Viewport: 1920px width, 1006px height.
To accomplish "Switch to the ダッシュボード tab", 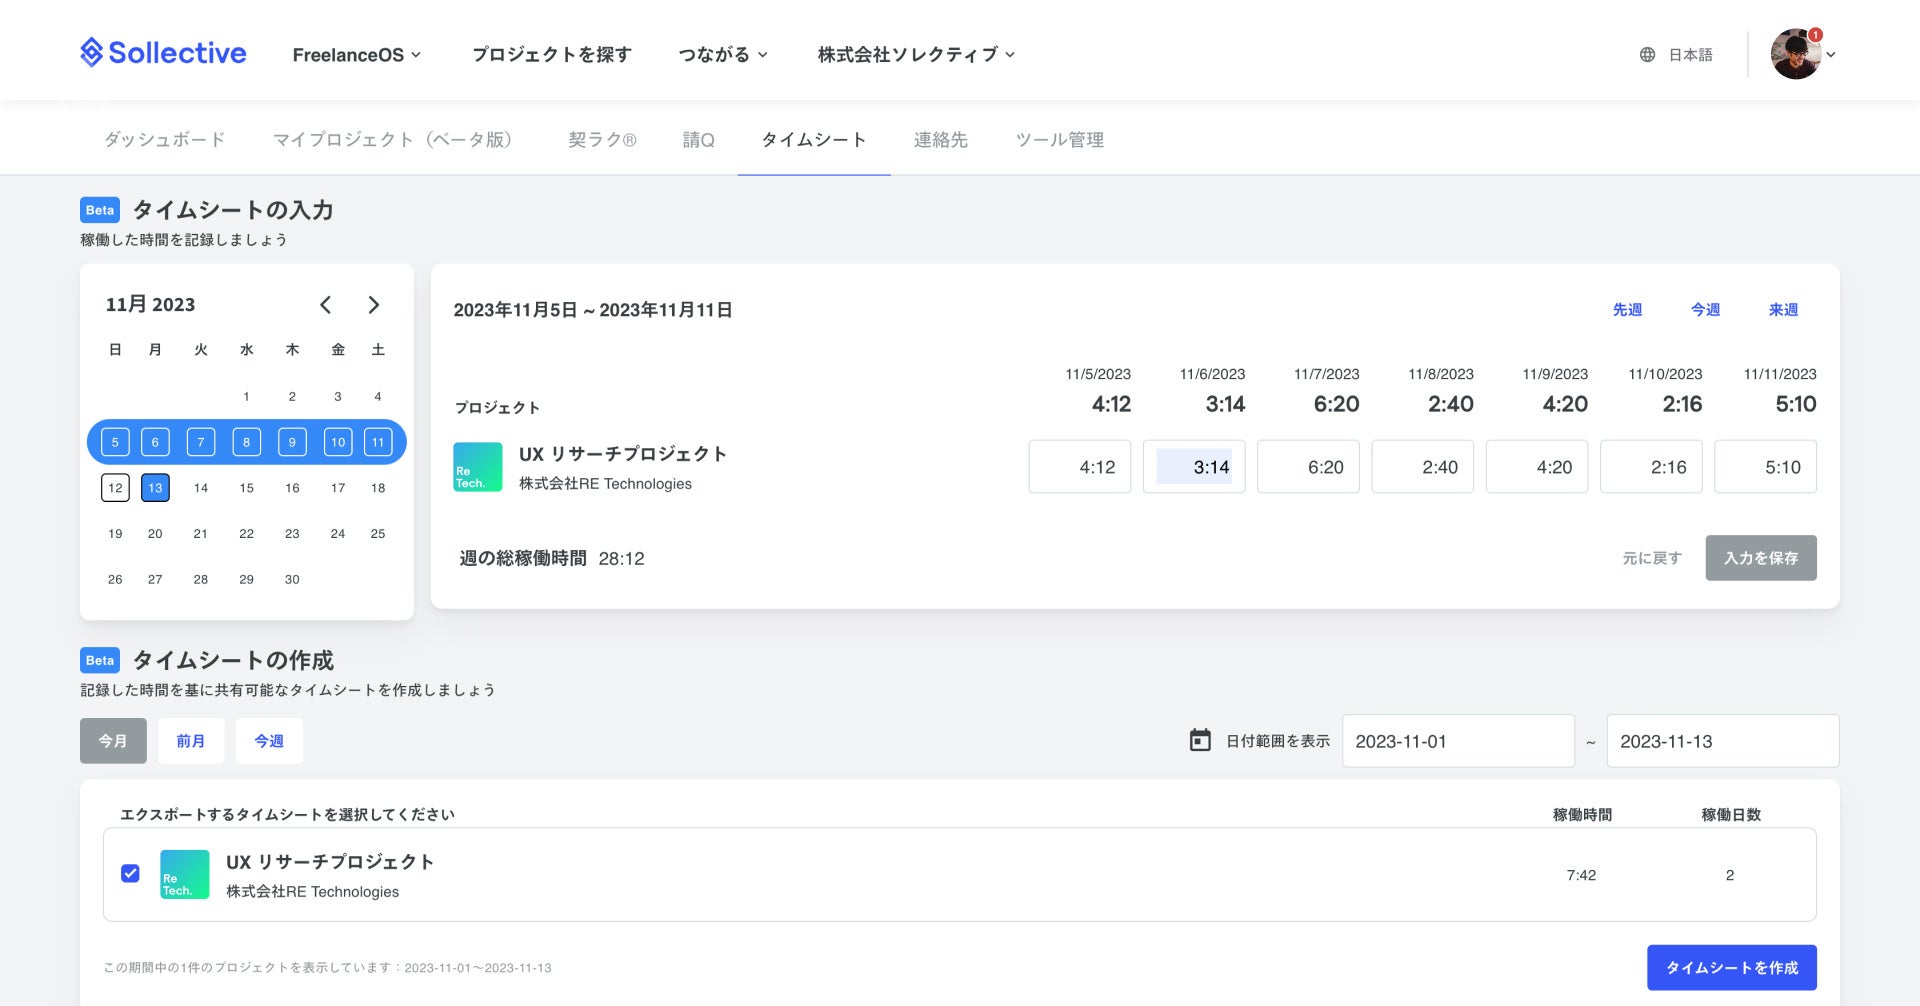I will tap(165, 140).
